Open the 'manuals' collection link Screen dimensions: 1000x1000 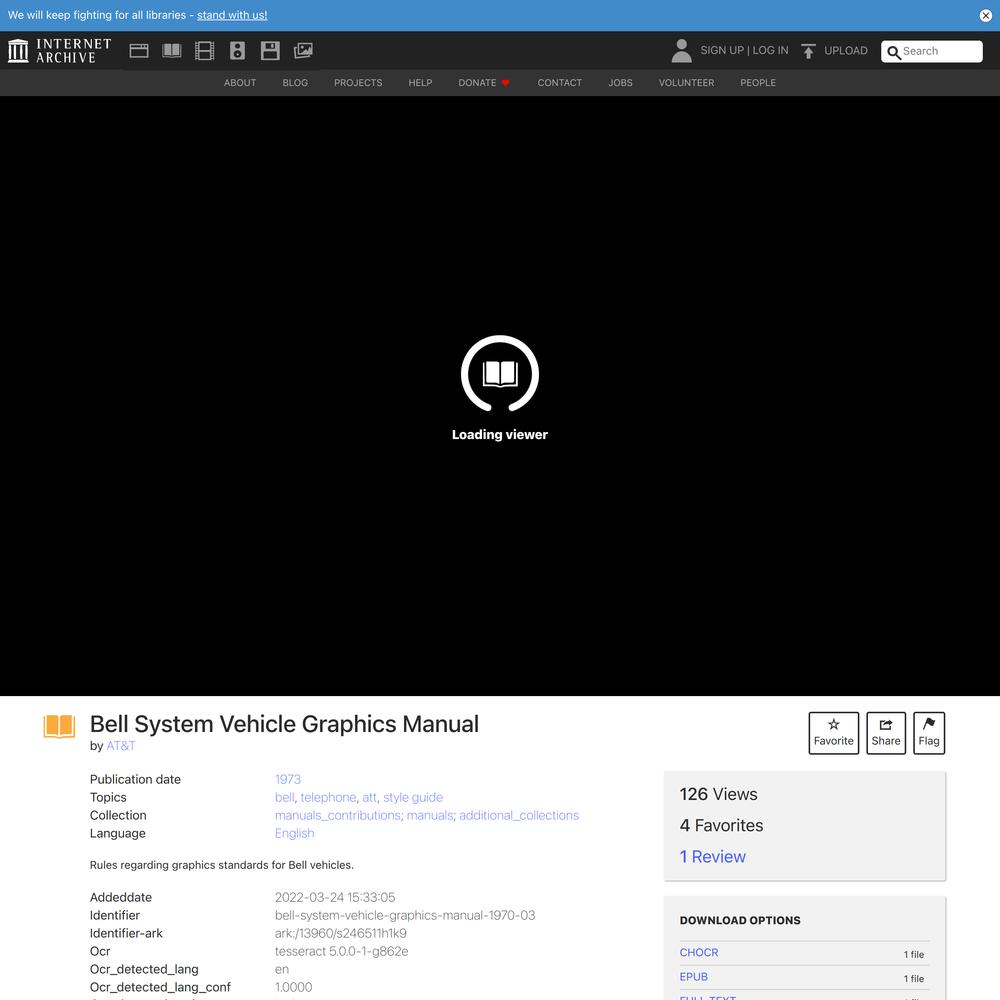430,815
